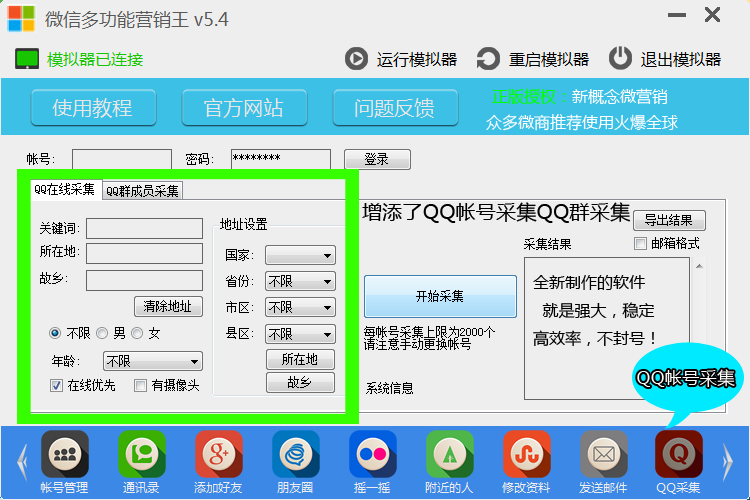Click the 运行模拟器 play icon

pos(356,59)
